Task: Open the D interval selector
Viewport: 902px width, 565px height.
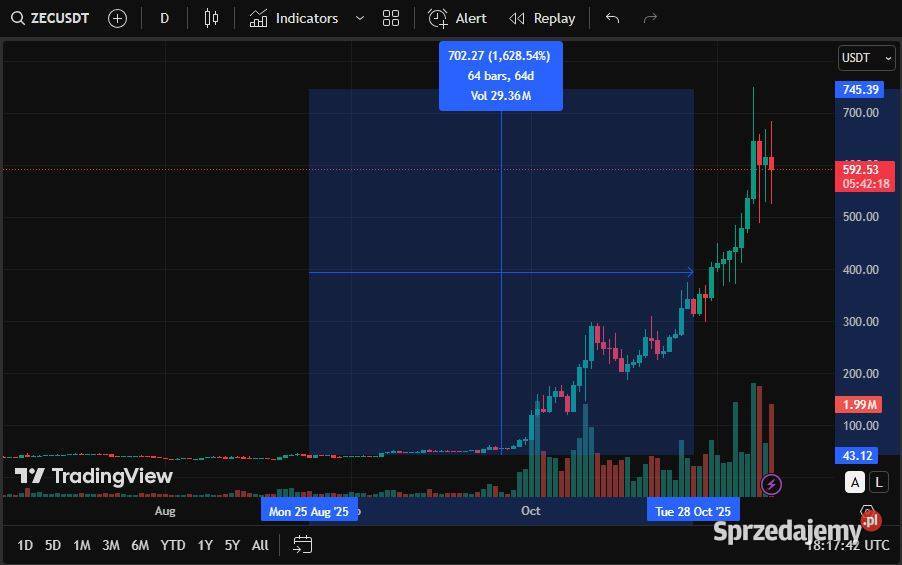Action: pos(165,18)
